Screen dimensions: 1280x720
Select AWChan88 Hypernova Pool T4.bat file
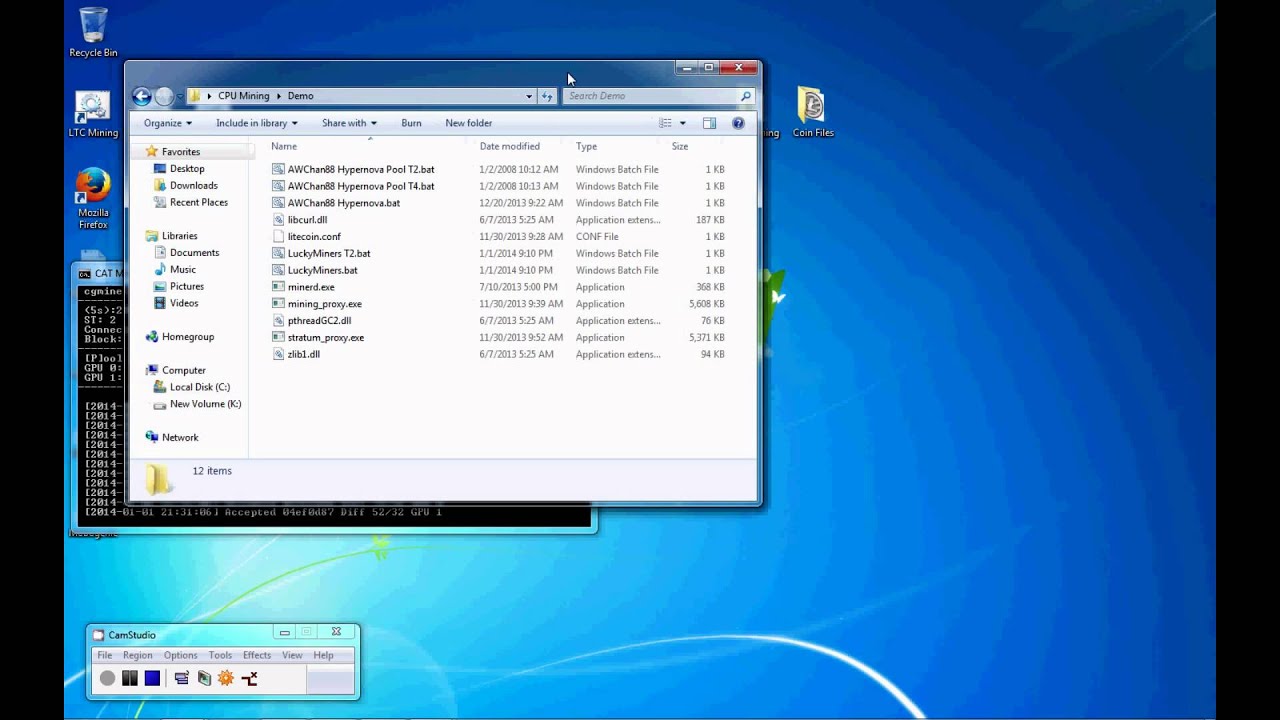361,186
